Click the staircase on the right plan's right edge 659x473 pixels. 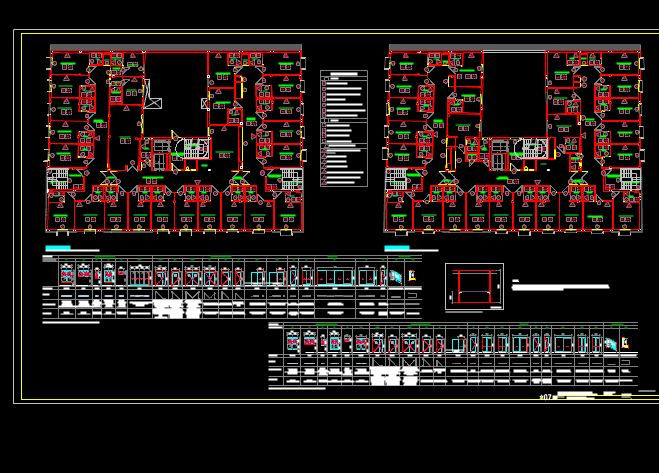(630, 179)
